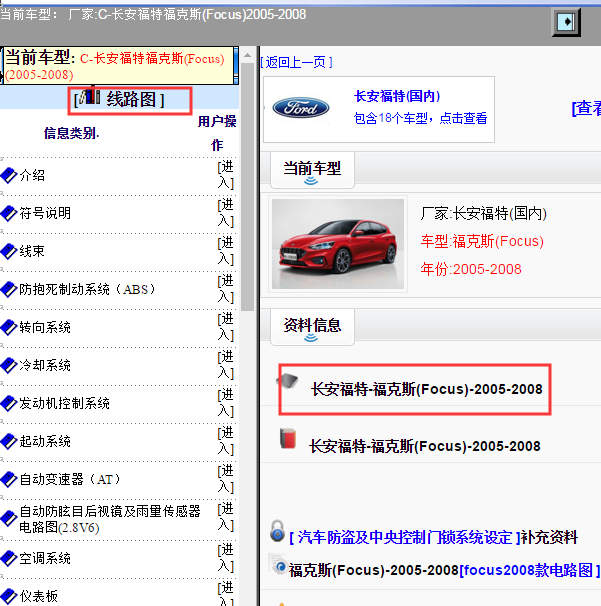
Task: Click 进入 for the 转向系统 row
Action: (x=226, y=327)
